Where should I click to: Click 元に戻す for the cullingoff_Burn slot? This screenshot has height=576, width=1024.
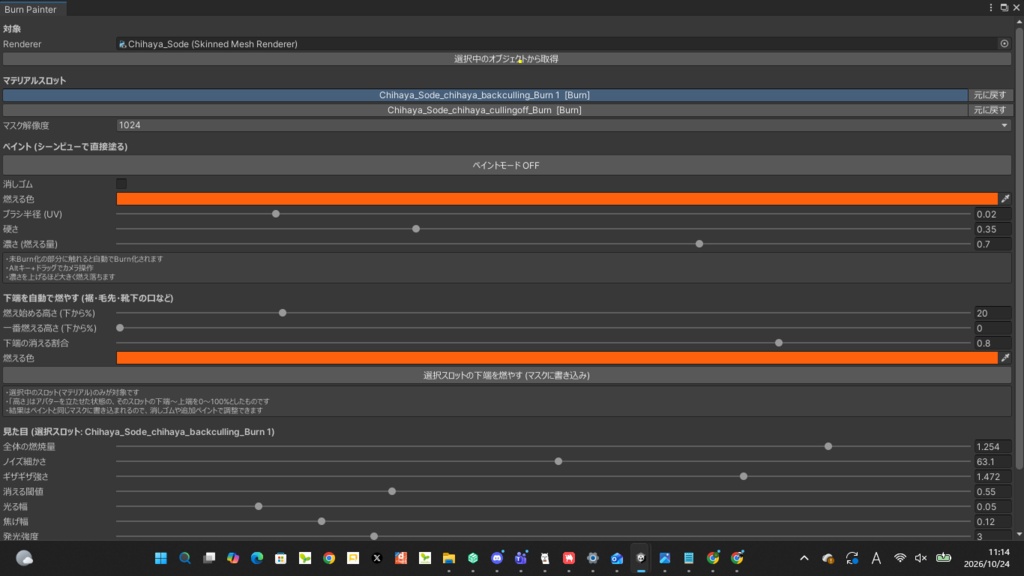tap(990, 110)
